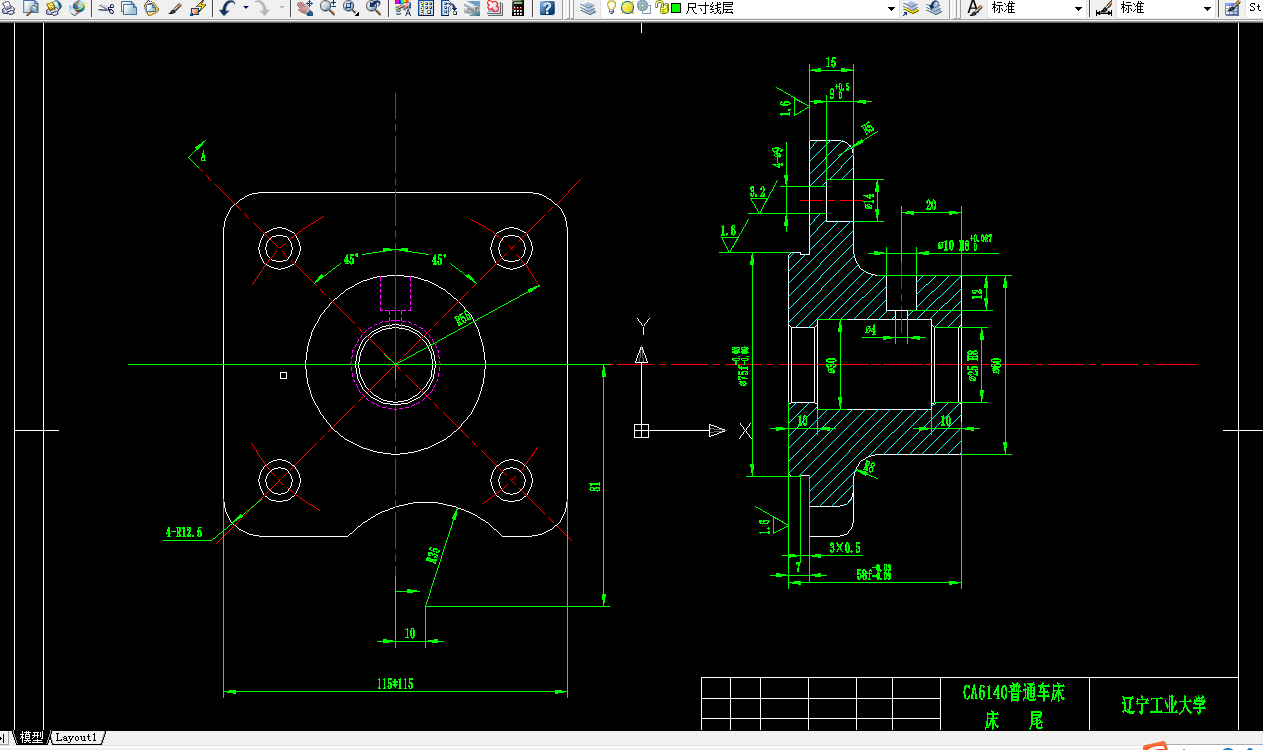Image resolution: width=1263 pixels, height=750 pixels.
Task: Open the text style 标准 dropdown
Action: click(x=1078, y=8)
